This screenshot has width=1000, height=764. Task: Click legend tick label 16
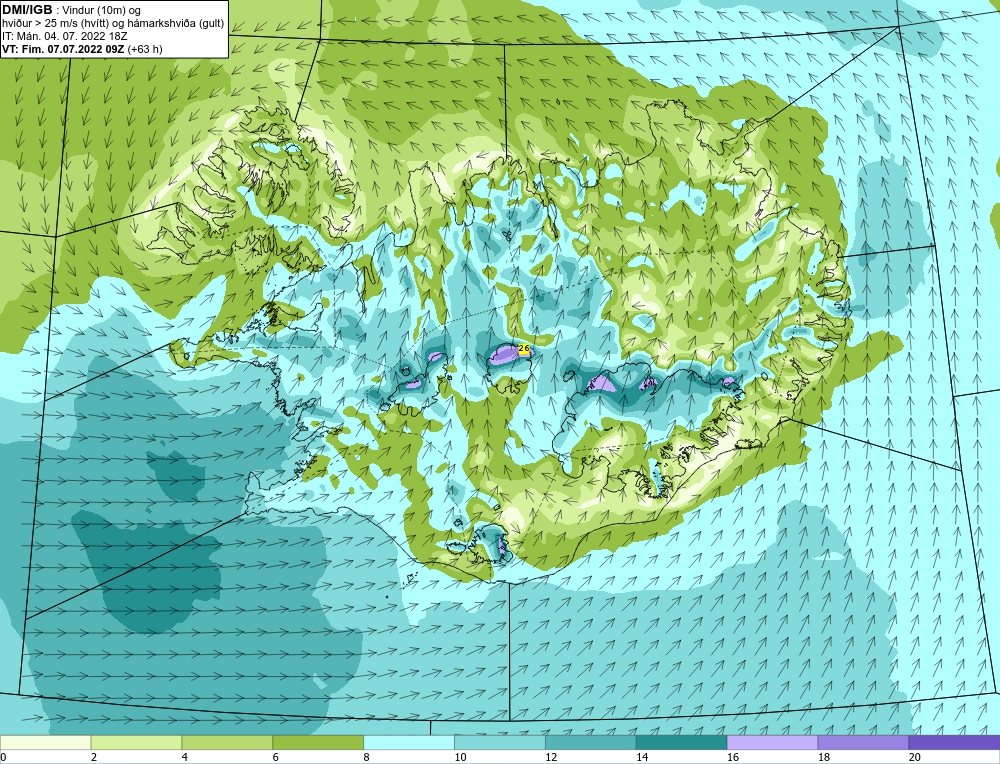[733, 757]
